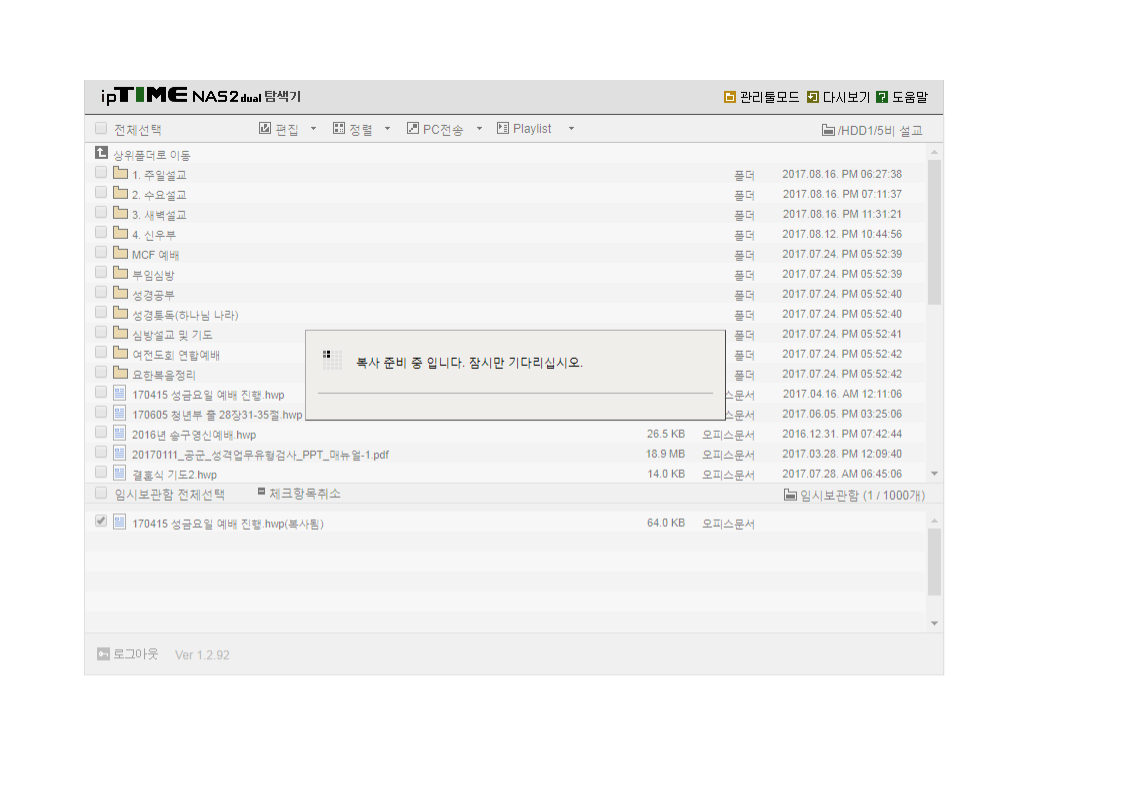
Task: Expand the 편집 dropdown arrow
Action: 313,129
